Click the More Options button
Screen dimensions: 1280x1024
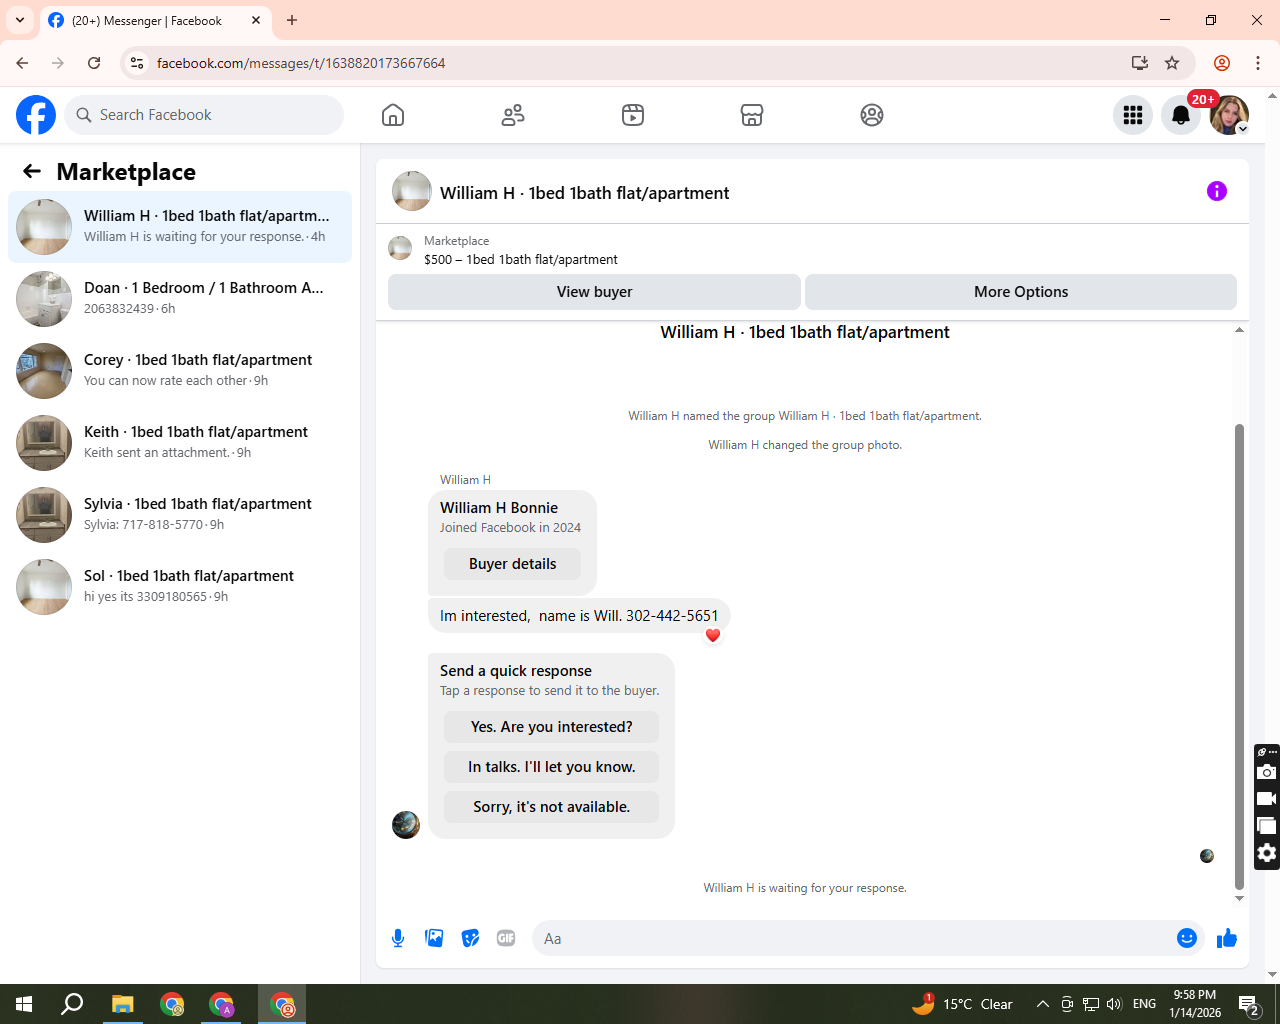coord(1021,292)
